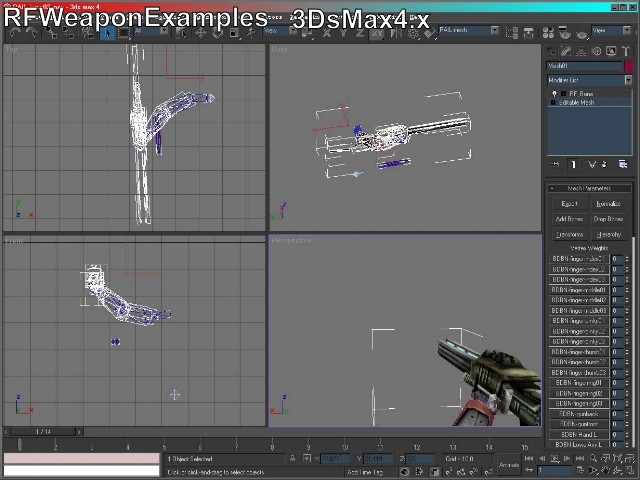Activate the Select Object arrow tool
Image resolution: width=640 pixels, height=480 pixels.
[108, 33]
